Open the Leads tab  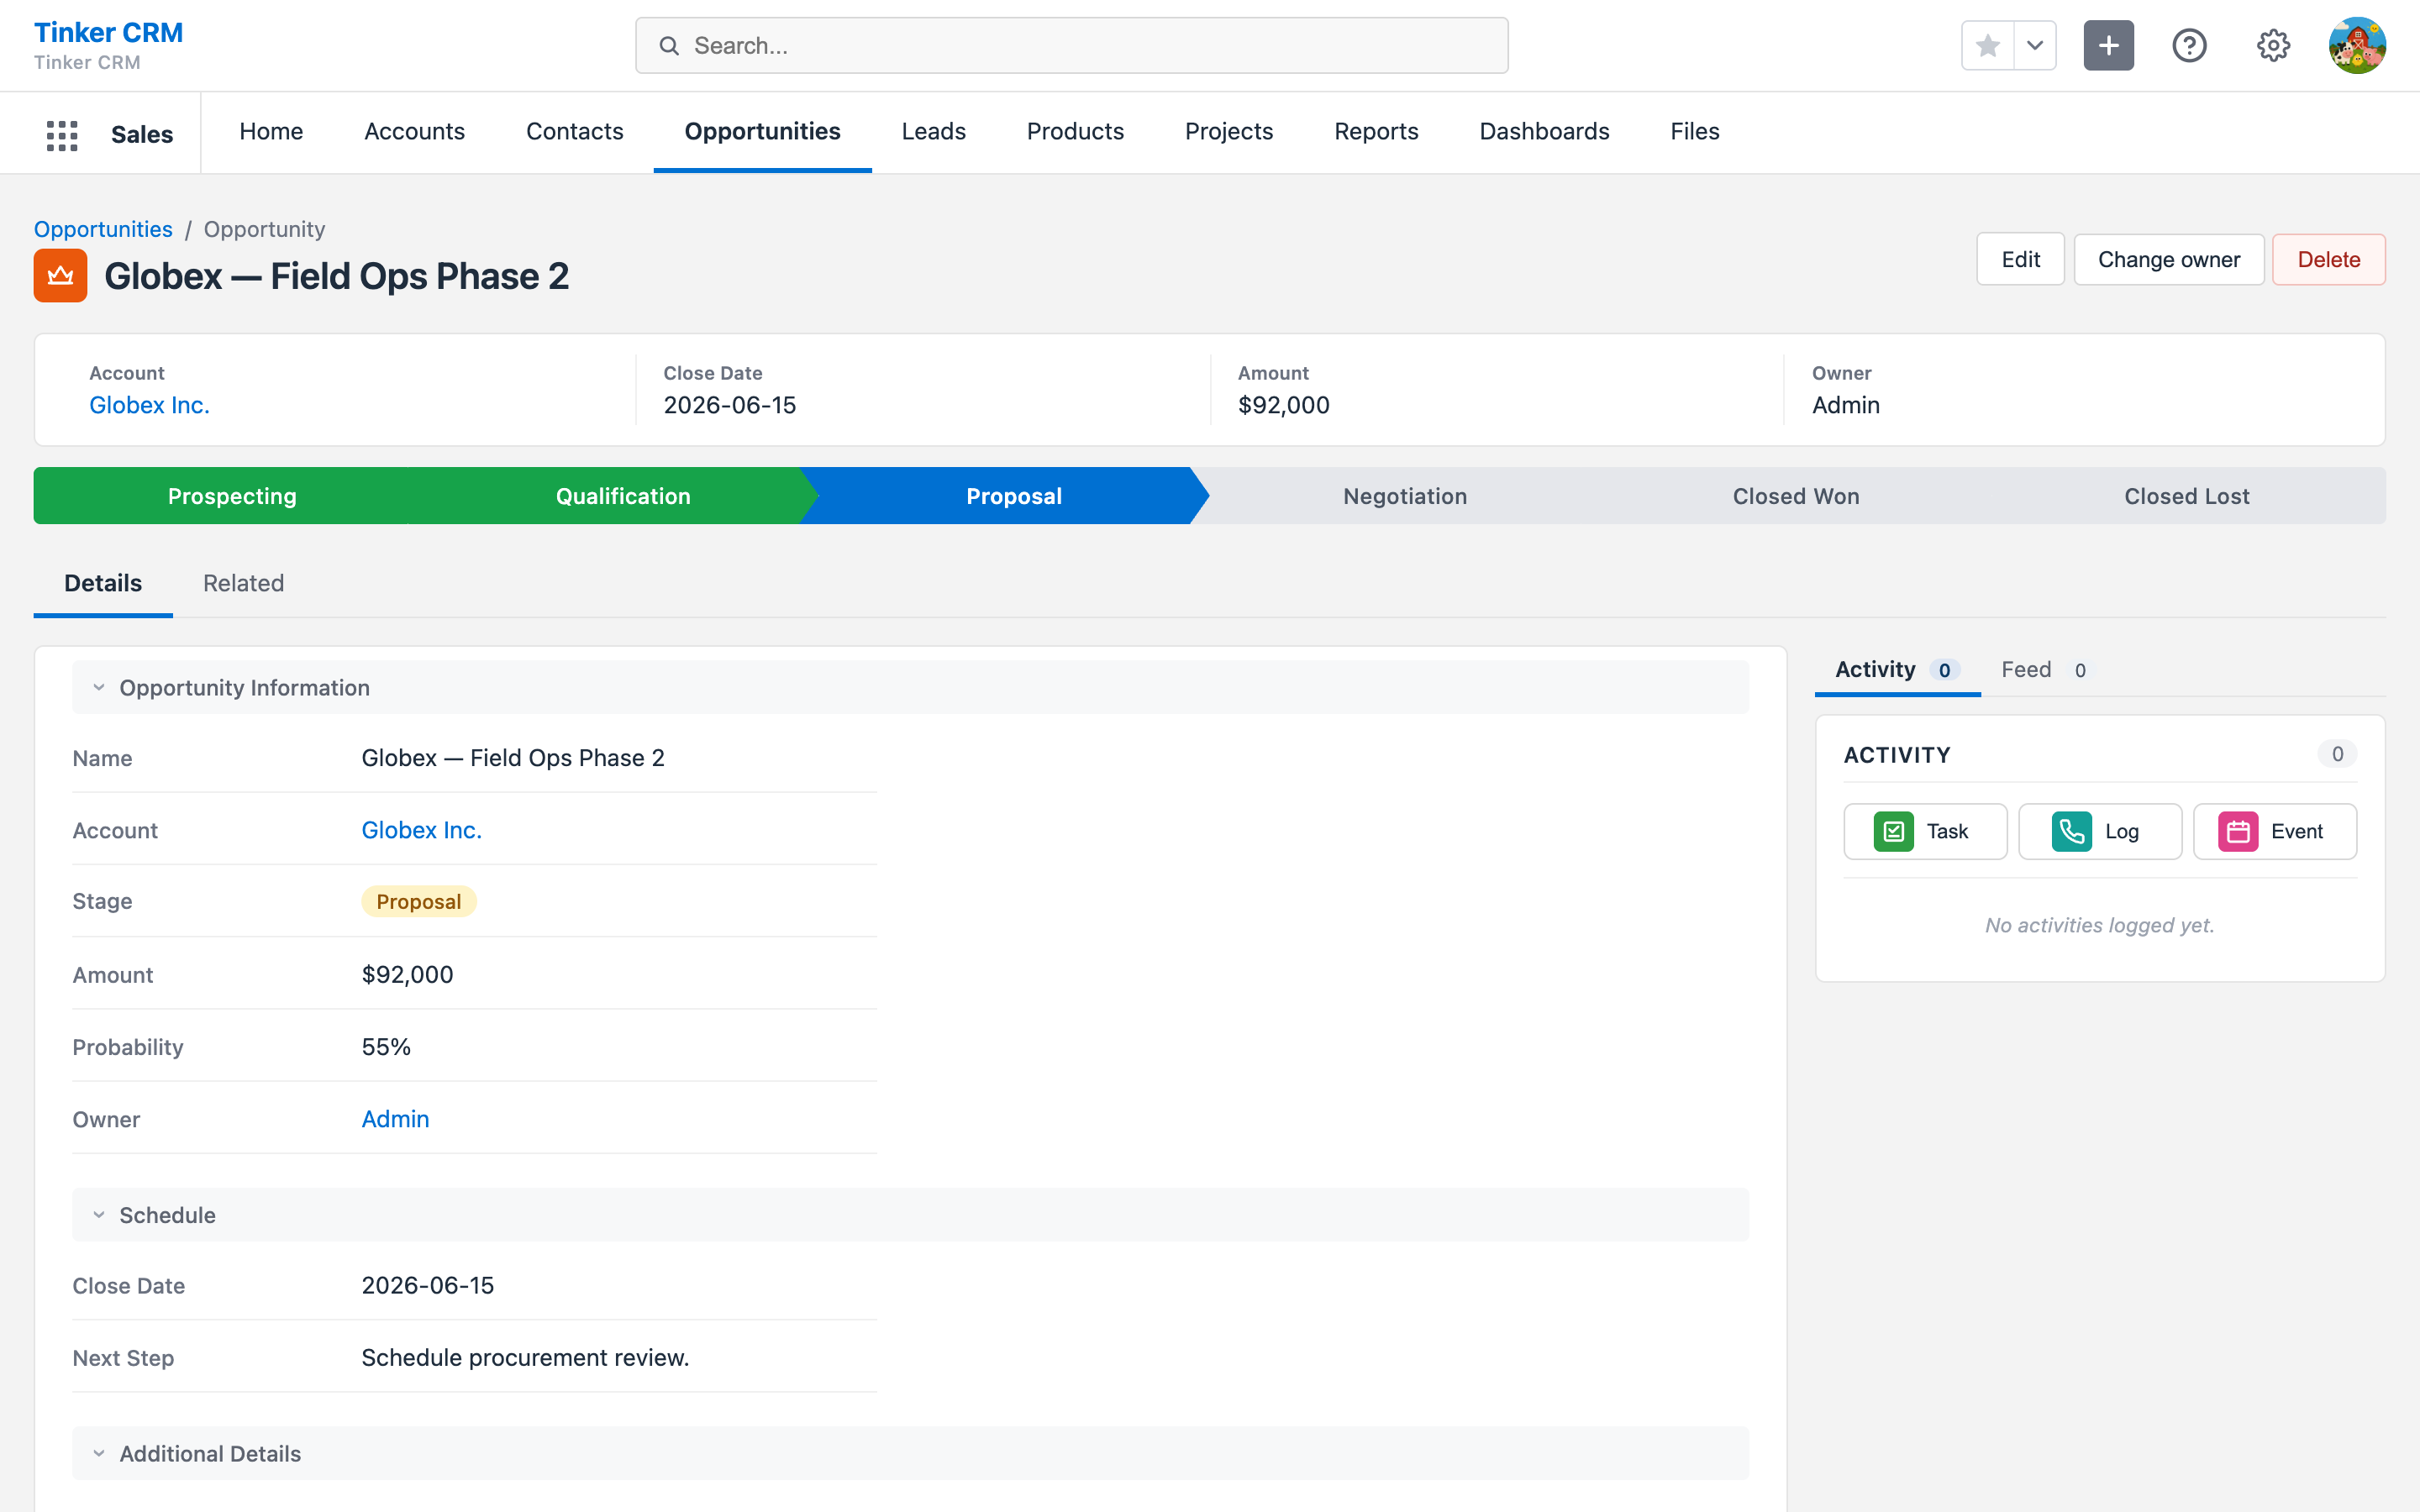pos(933,131)
